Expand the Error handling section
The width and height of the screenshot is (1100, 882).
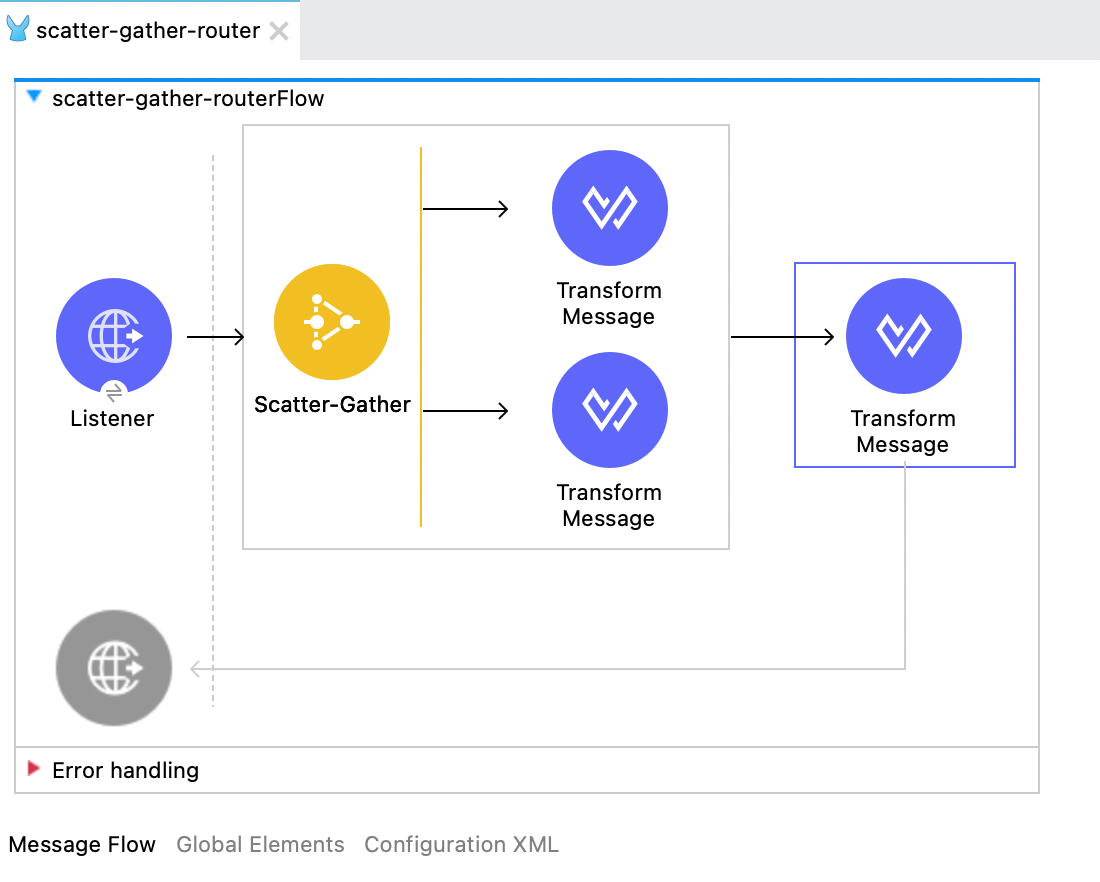tap(34, 769)
